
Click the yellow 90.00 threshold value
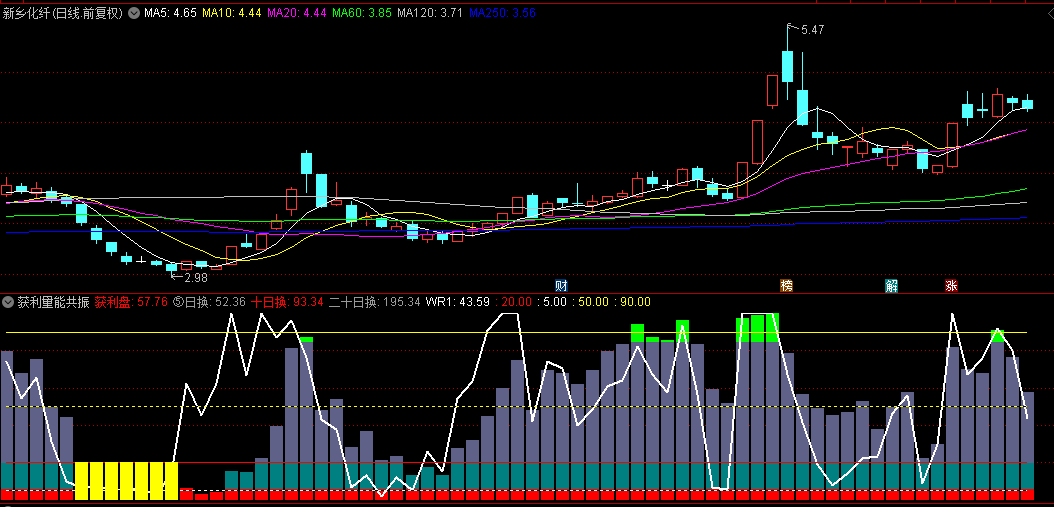(x=635, y=302)
